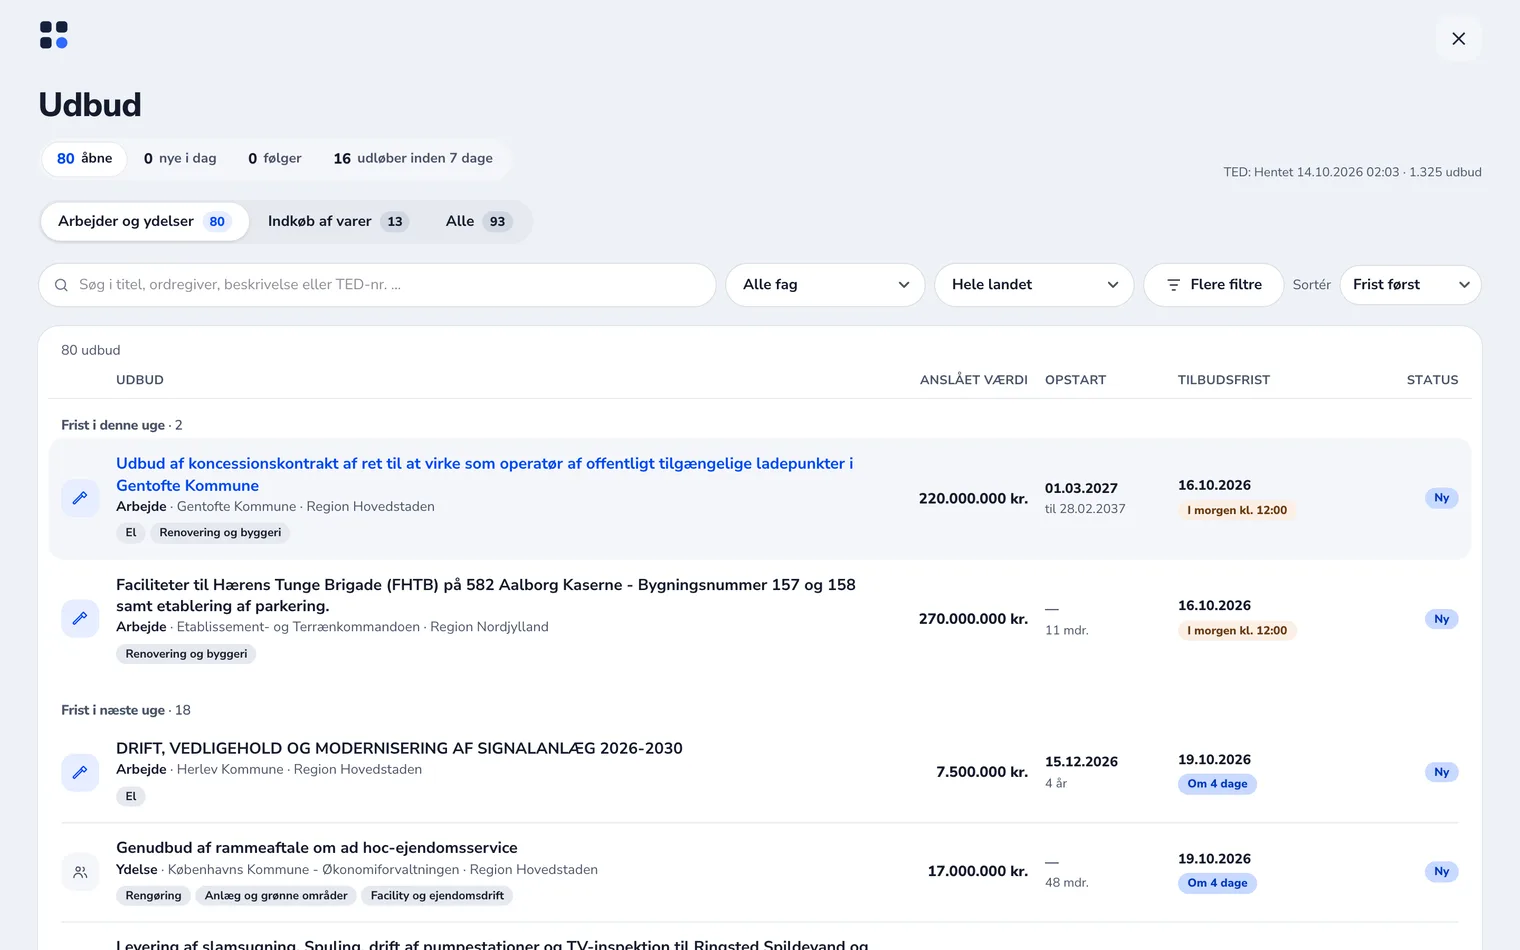Image resolution: width=1520 pixels, height=950 pixels.
Task: Click the filter lines icon in Flere filtre
Action: tap(1174, 285)
